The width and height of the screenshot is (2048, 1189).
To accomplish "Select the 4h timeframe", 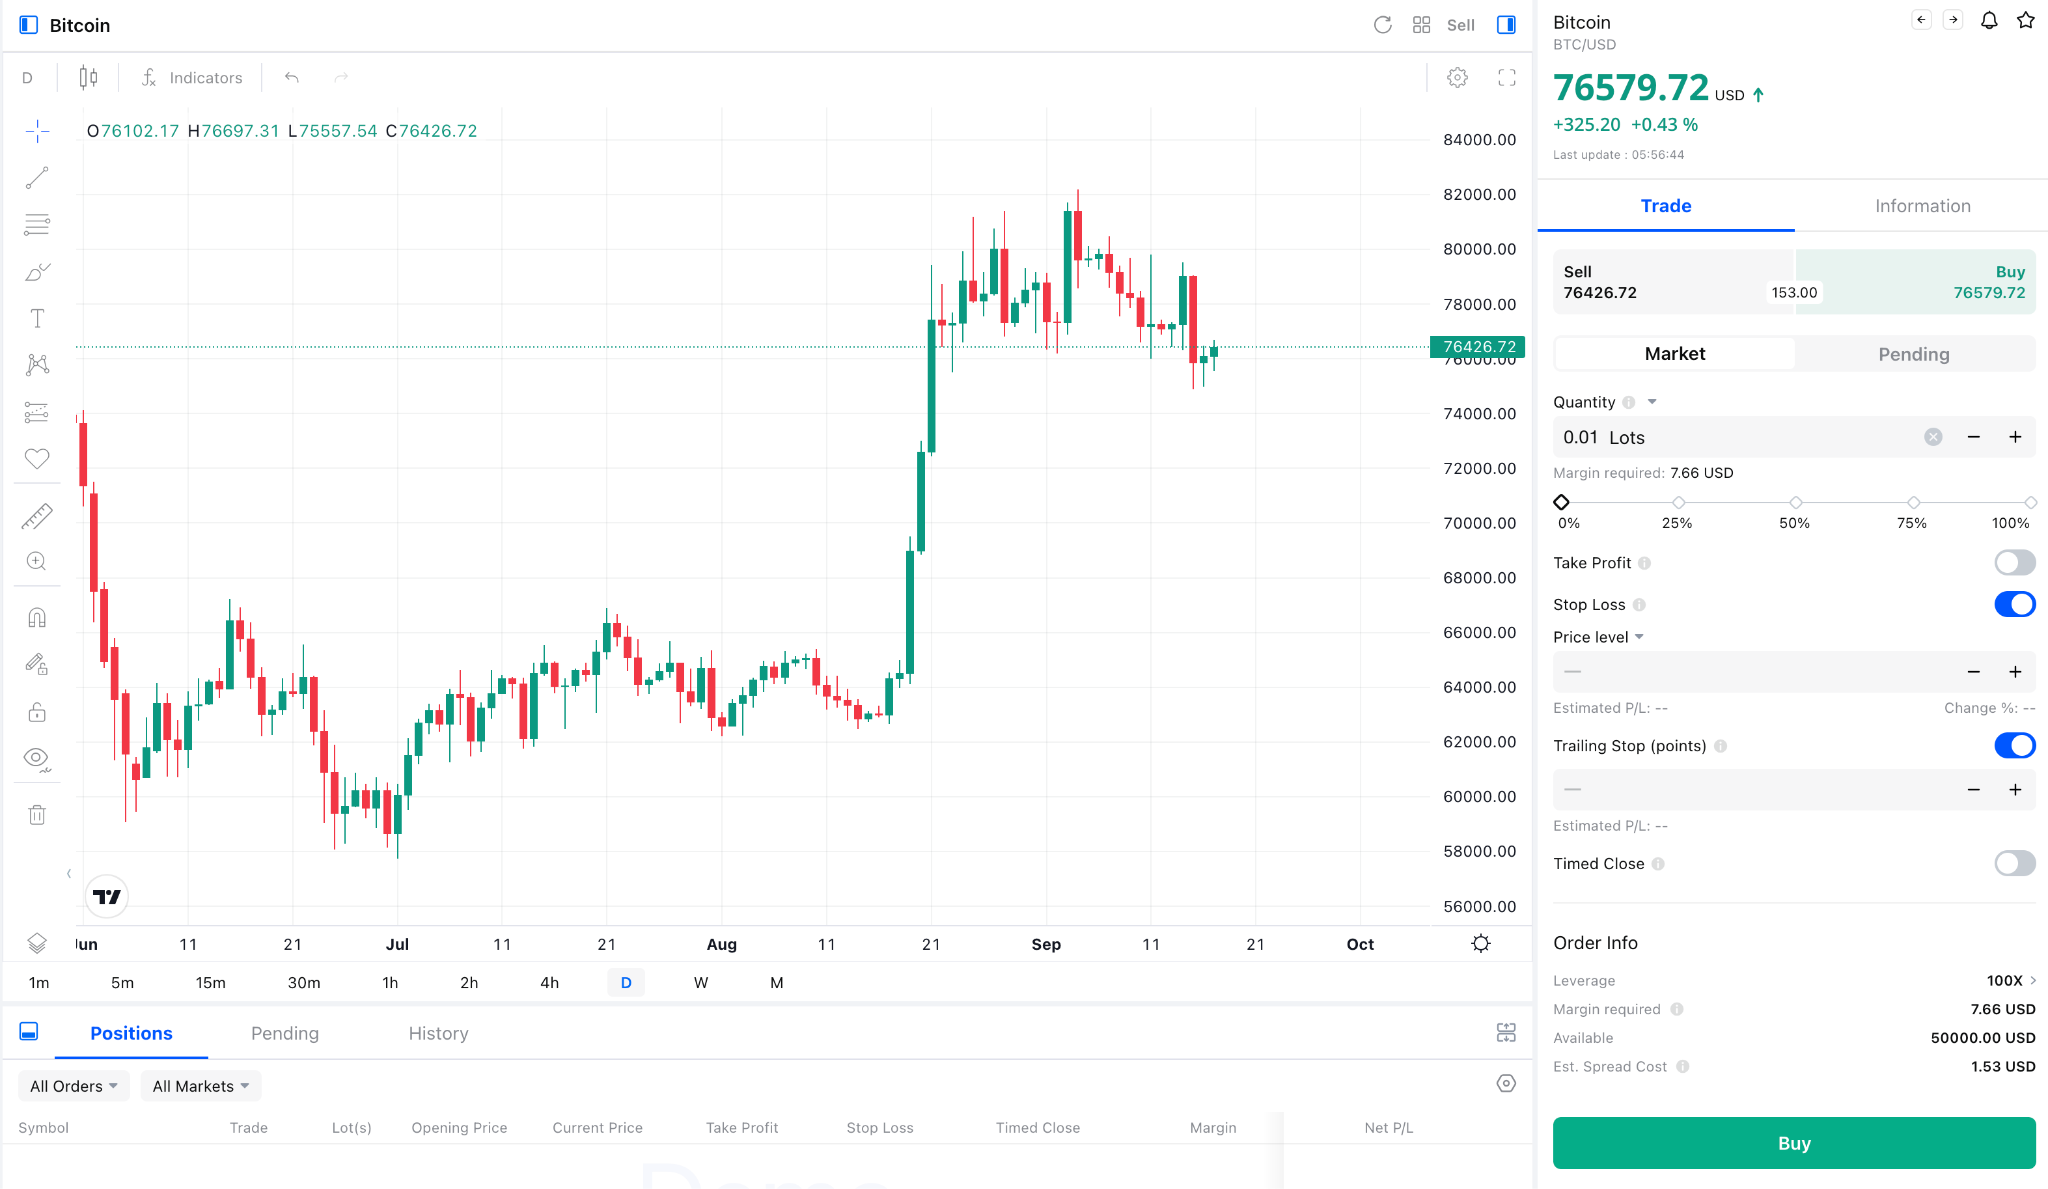I will point(549,983).
